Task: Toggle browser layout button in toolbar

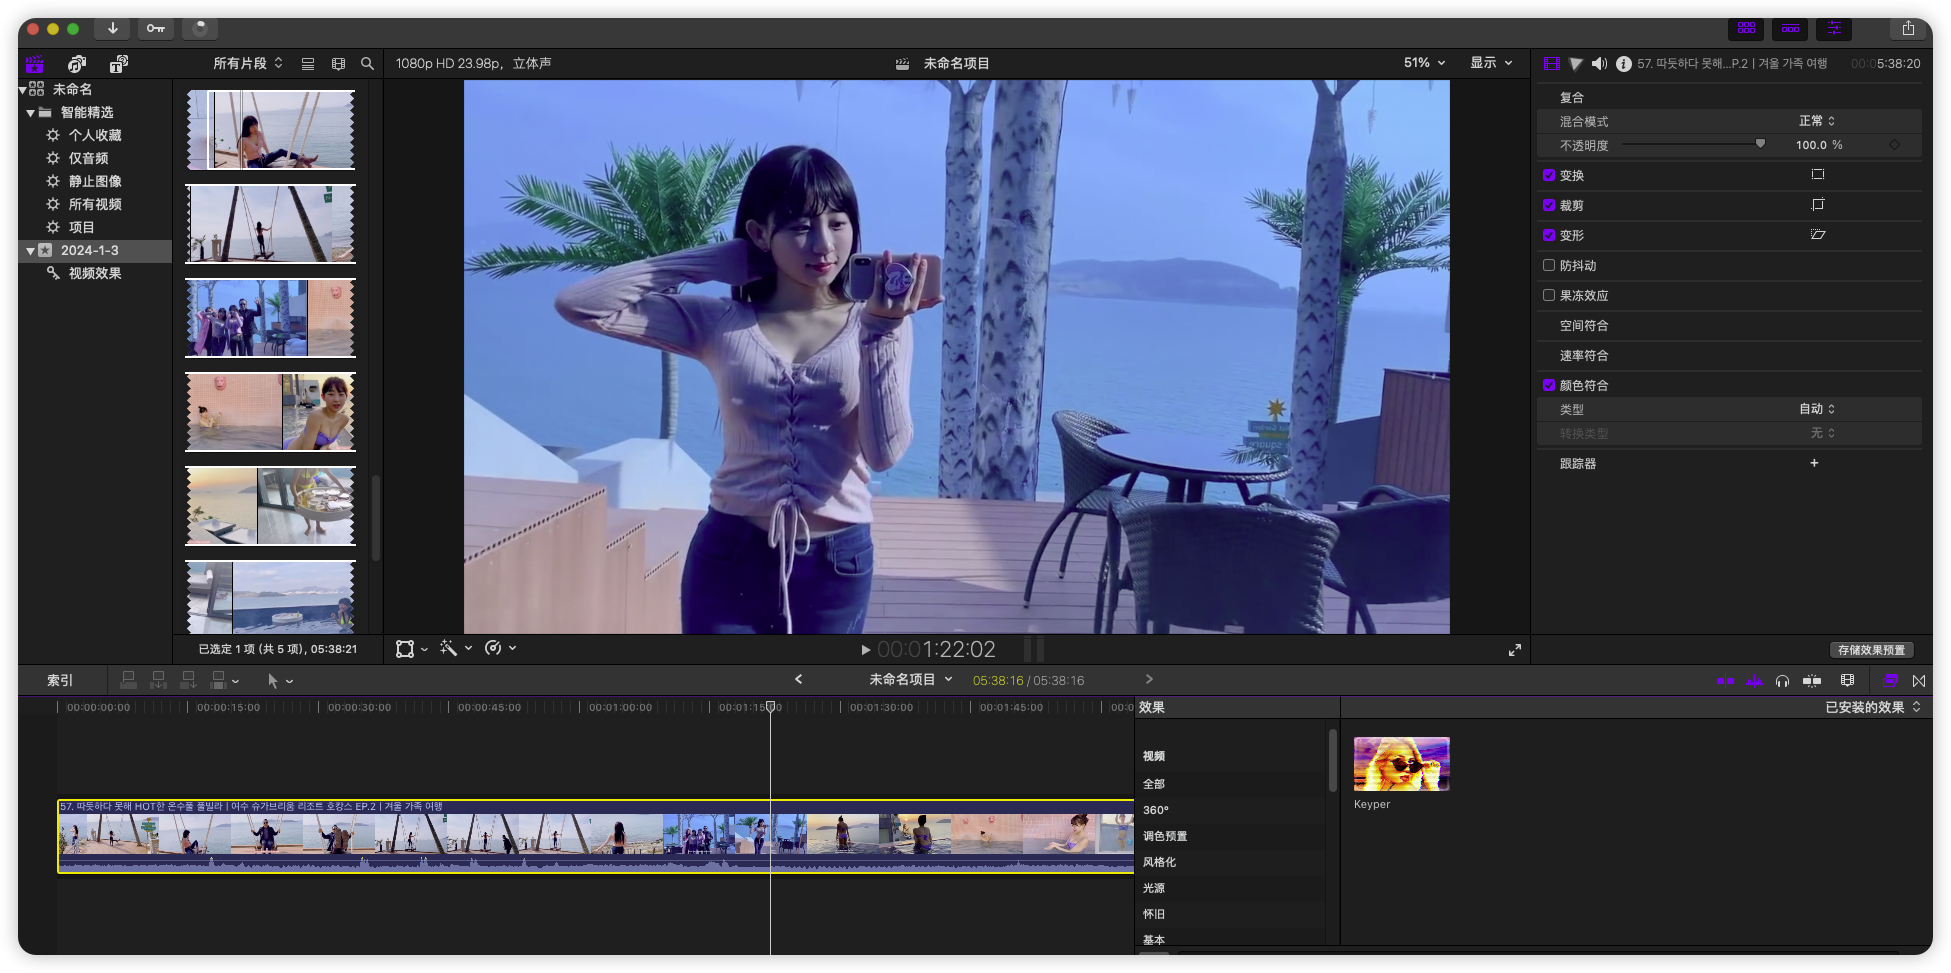Action: pos(1747,29)
